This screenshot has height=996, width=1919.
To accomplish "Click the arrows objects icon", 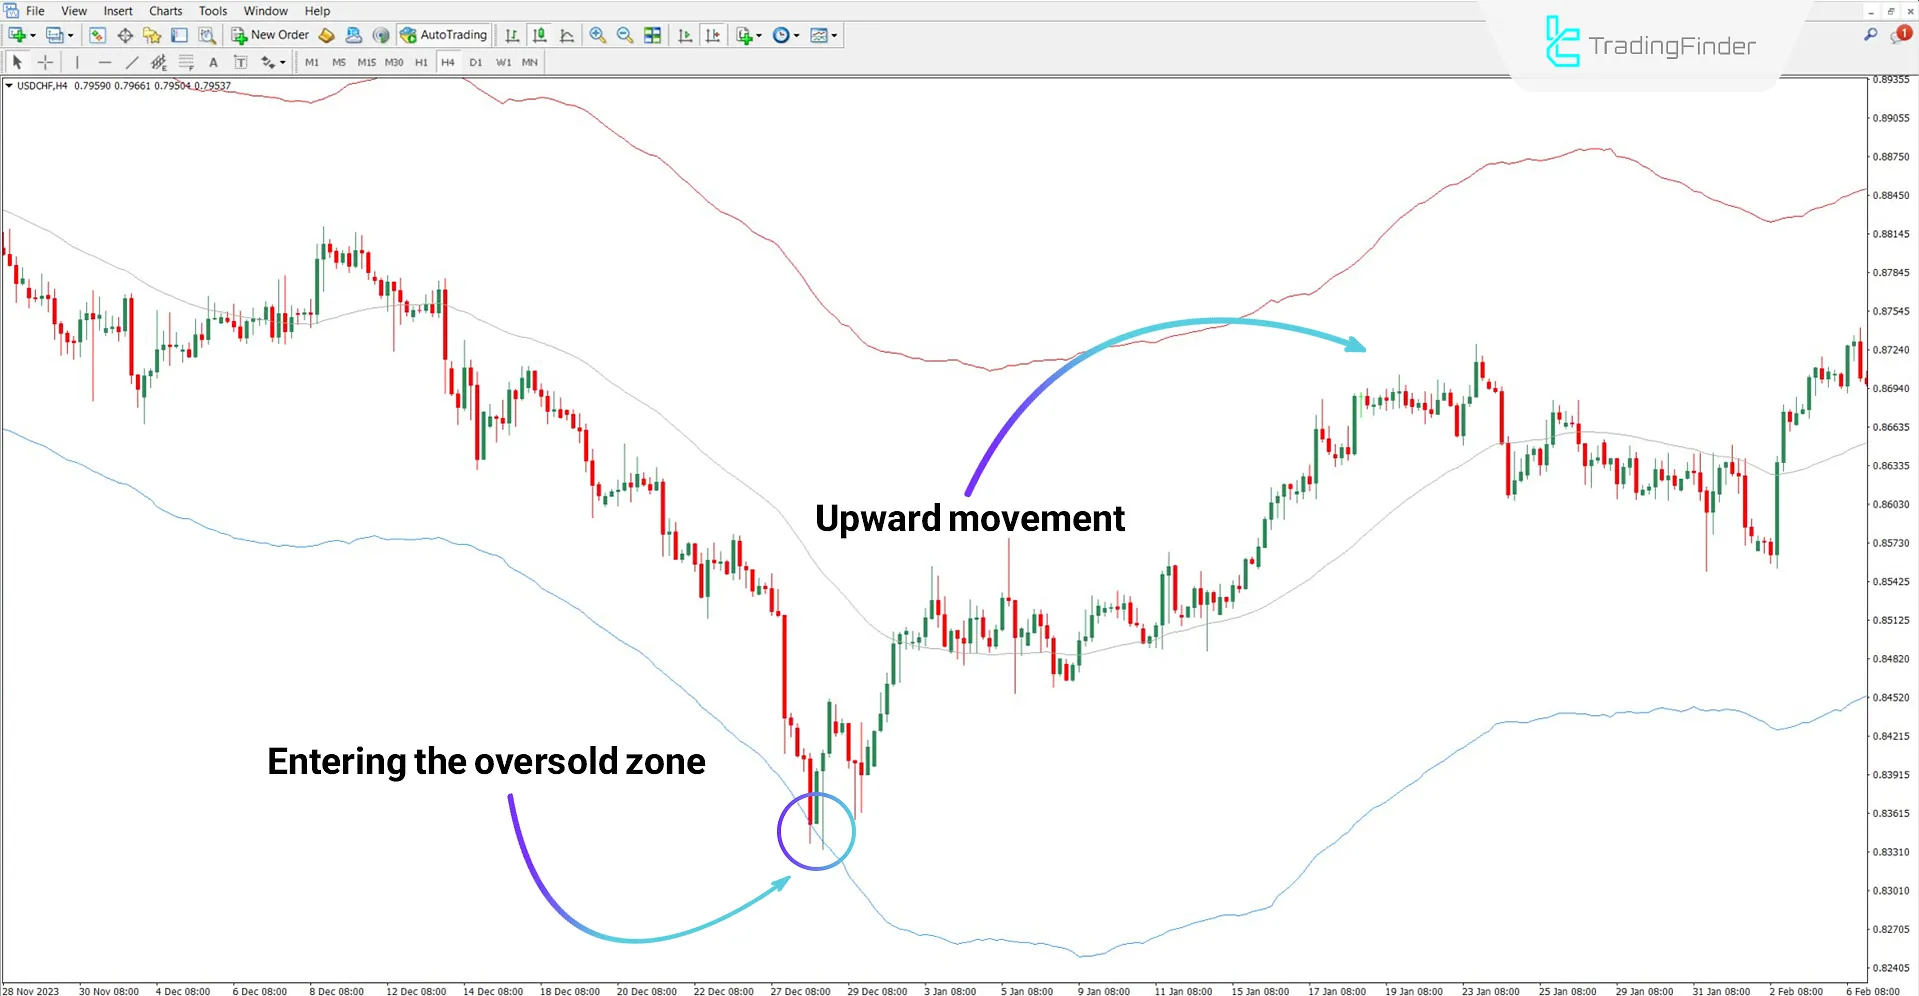I will pos(267,62).
